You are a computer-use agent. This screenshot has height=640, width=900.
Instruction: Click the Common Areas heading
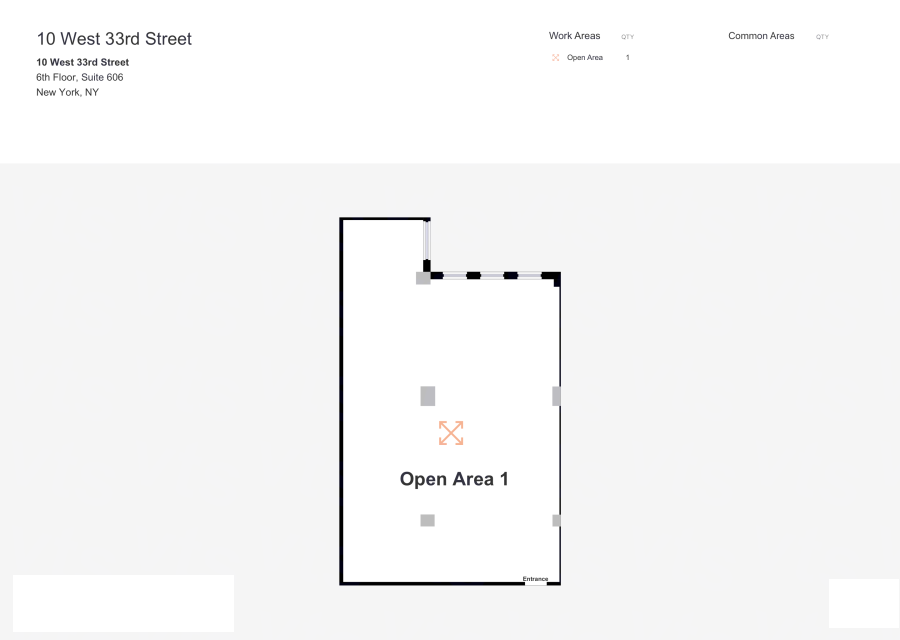click(761, 36)
